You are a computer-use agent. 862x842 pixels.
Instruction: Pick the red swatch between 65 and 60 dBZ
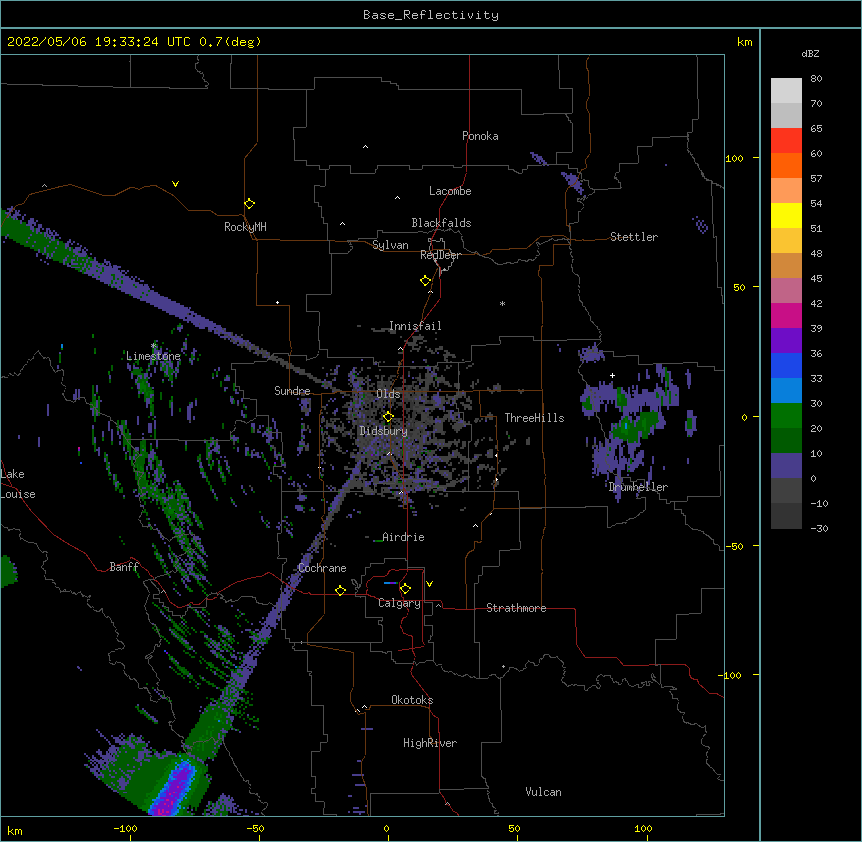786,140
